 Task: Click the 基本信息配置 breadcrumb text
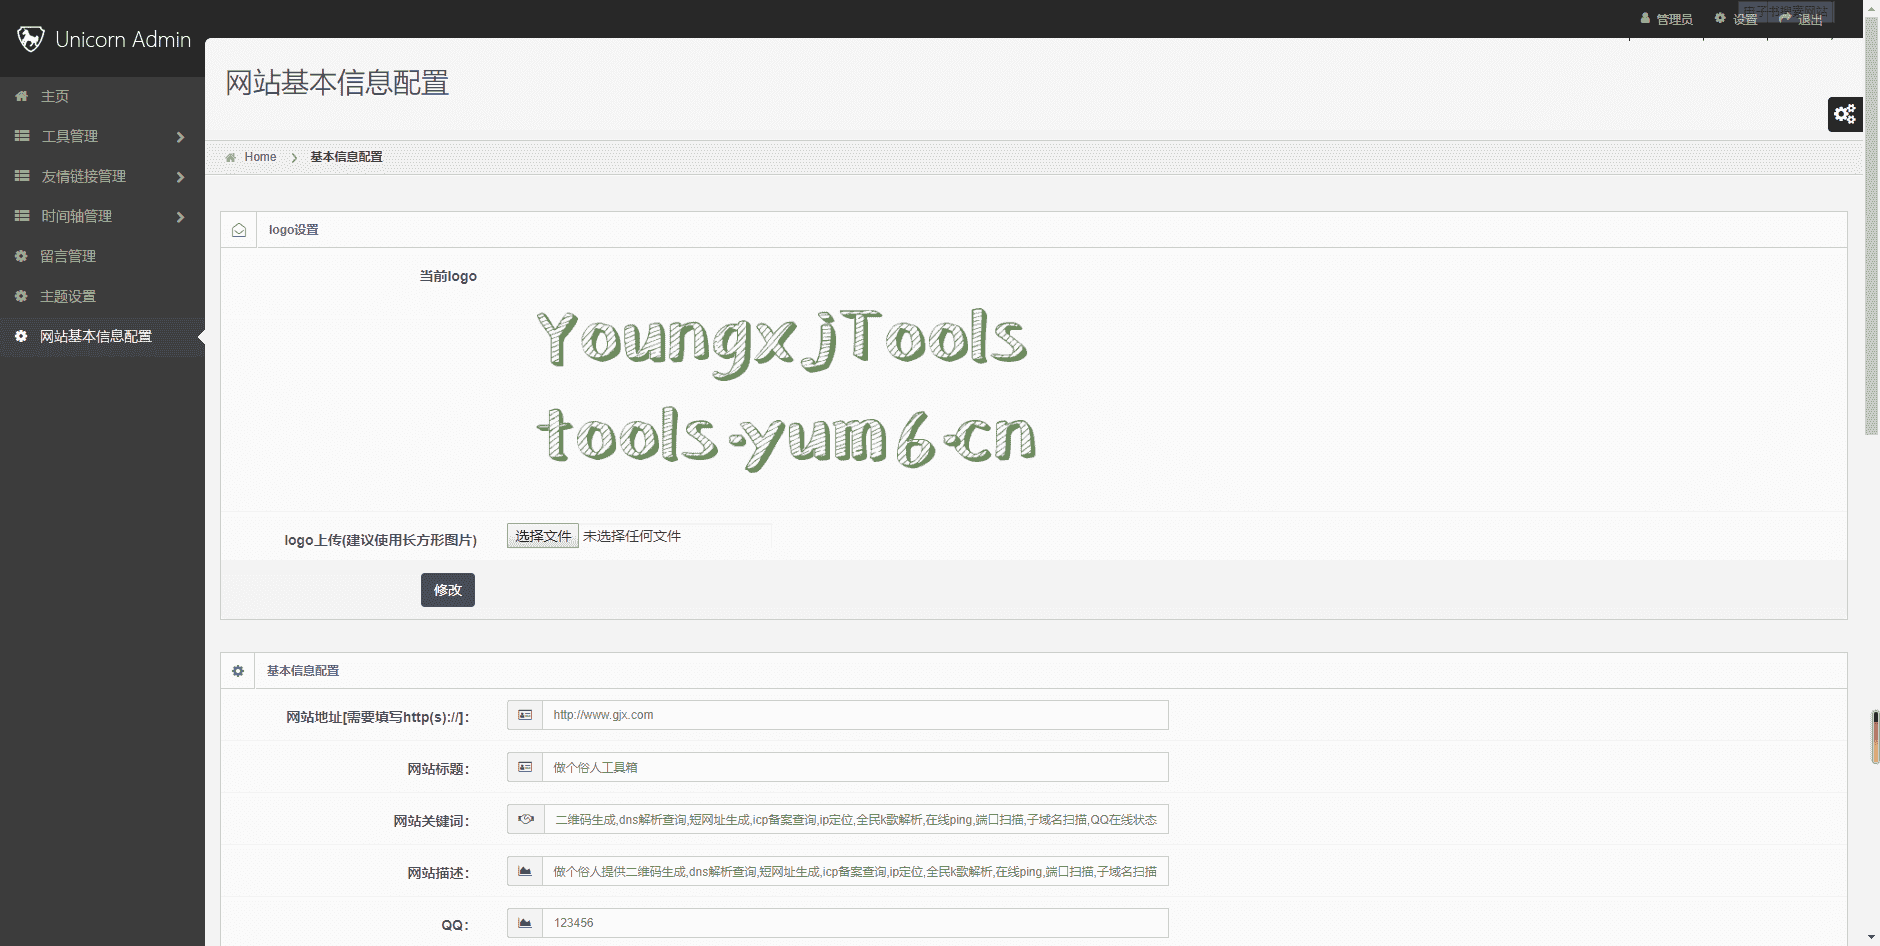[x=346, y=157]
